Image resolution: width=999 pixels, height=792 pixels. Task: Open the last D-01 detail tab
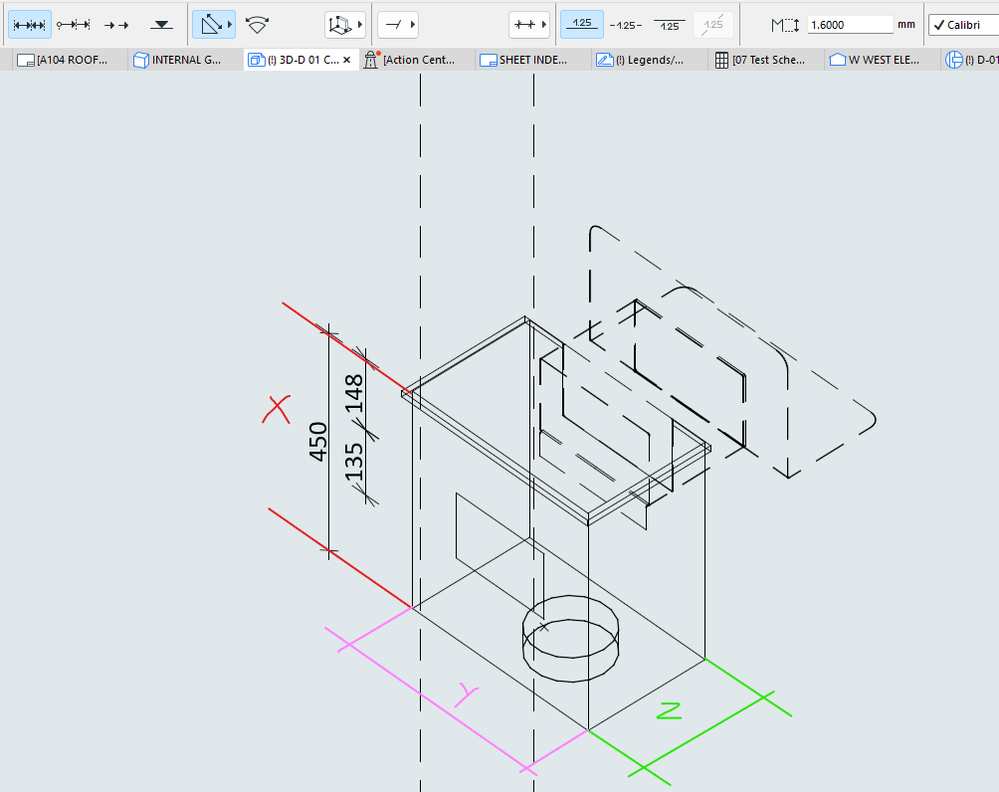coord(972,60)
